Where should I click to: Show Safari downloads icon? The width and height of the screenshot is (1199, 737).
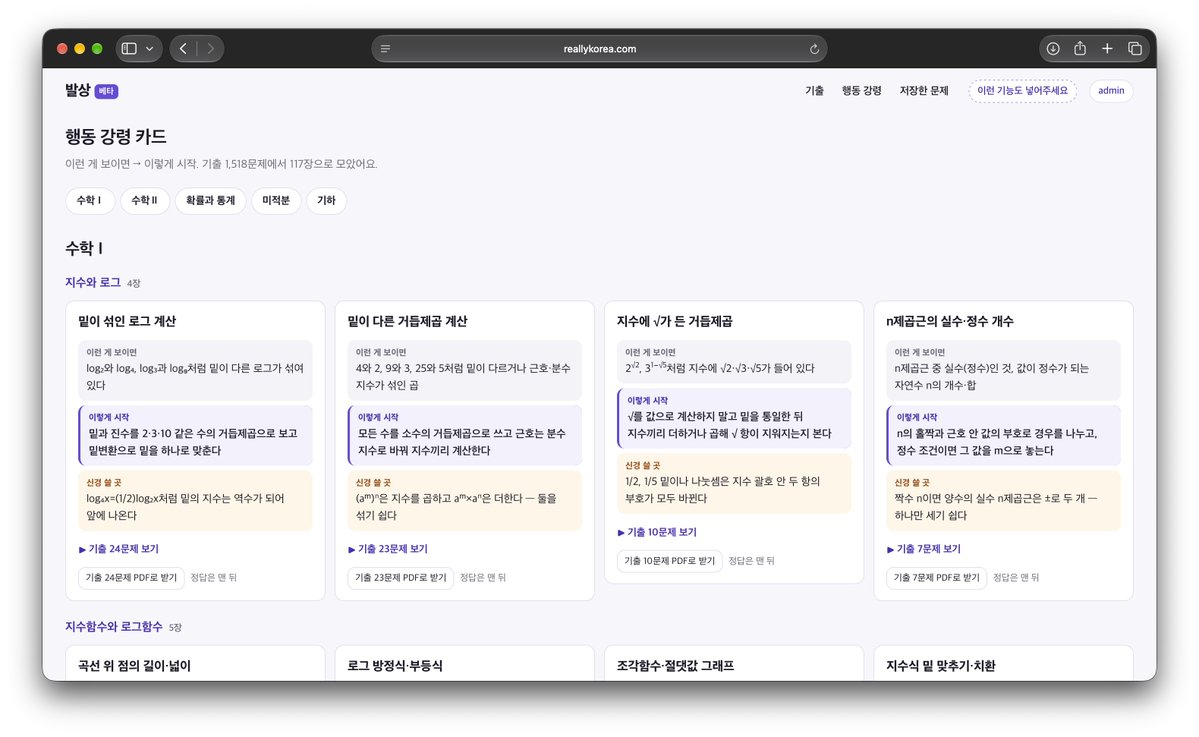click(1053, 49)
